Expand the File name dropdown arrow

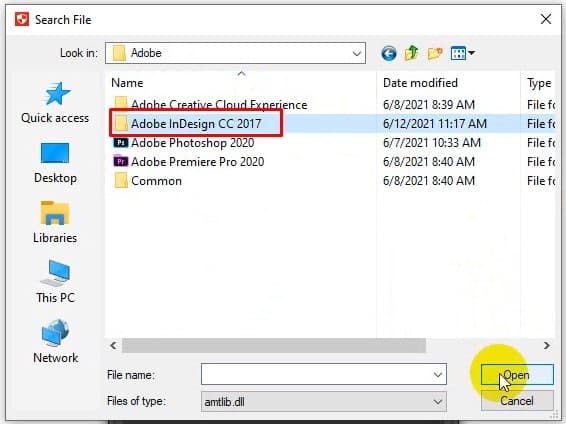437,375
